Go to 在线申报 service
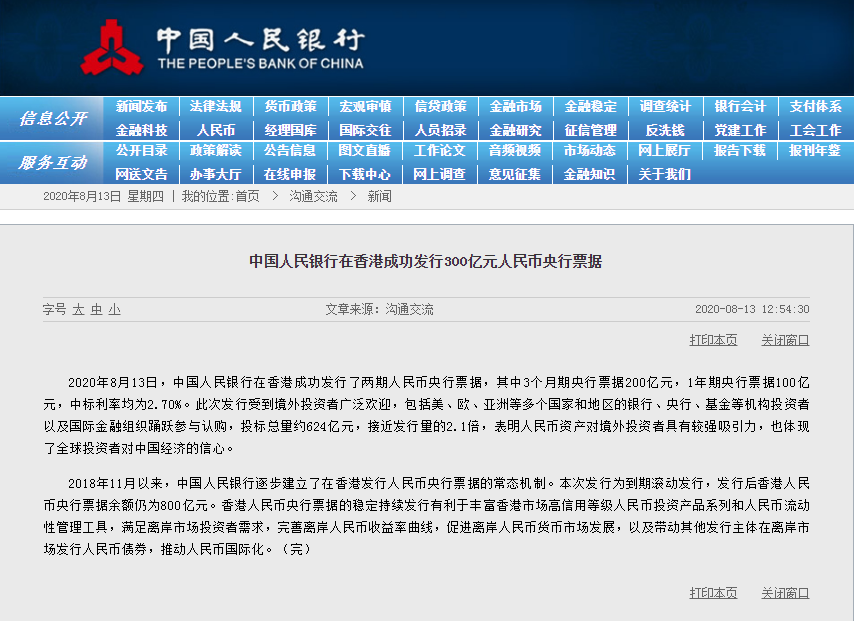The height and width of the screenshot is (621, 855). click(293, 173)
